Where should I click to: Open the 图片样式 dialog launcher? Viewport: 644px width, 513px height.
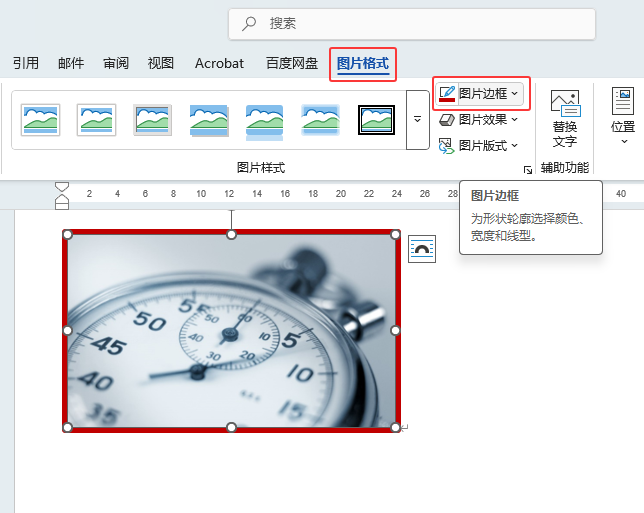528,170
